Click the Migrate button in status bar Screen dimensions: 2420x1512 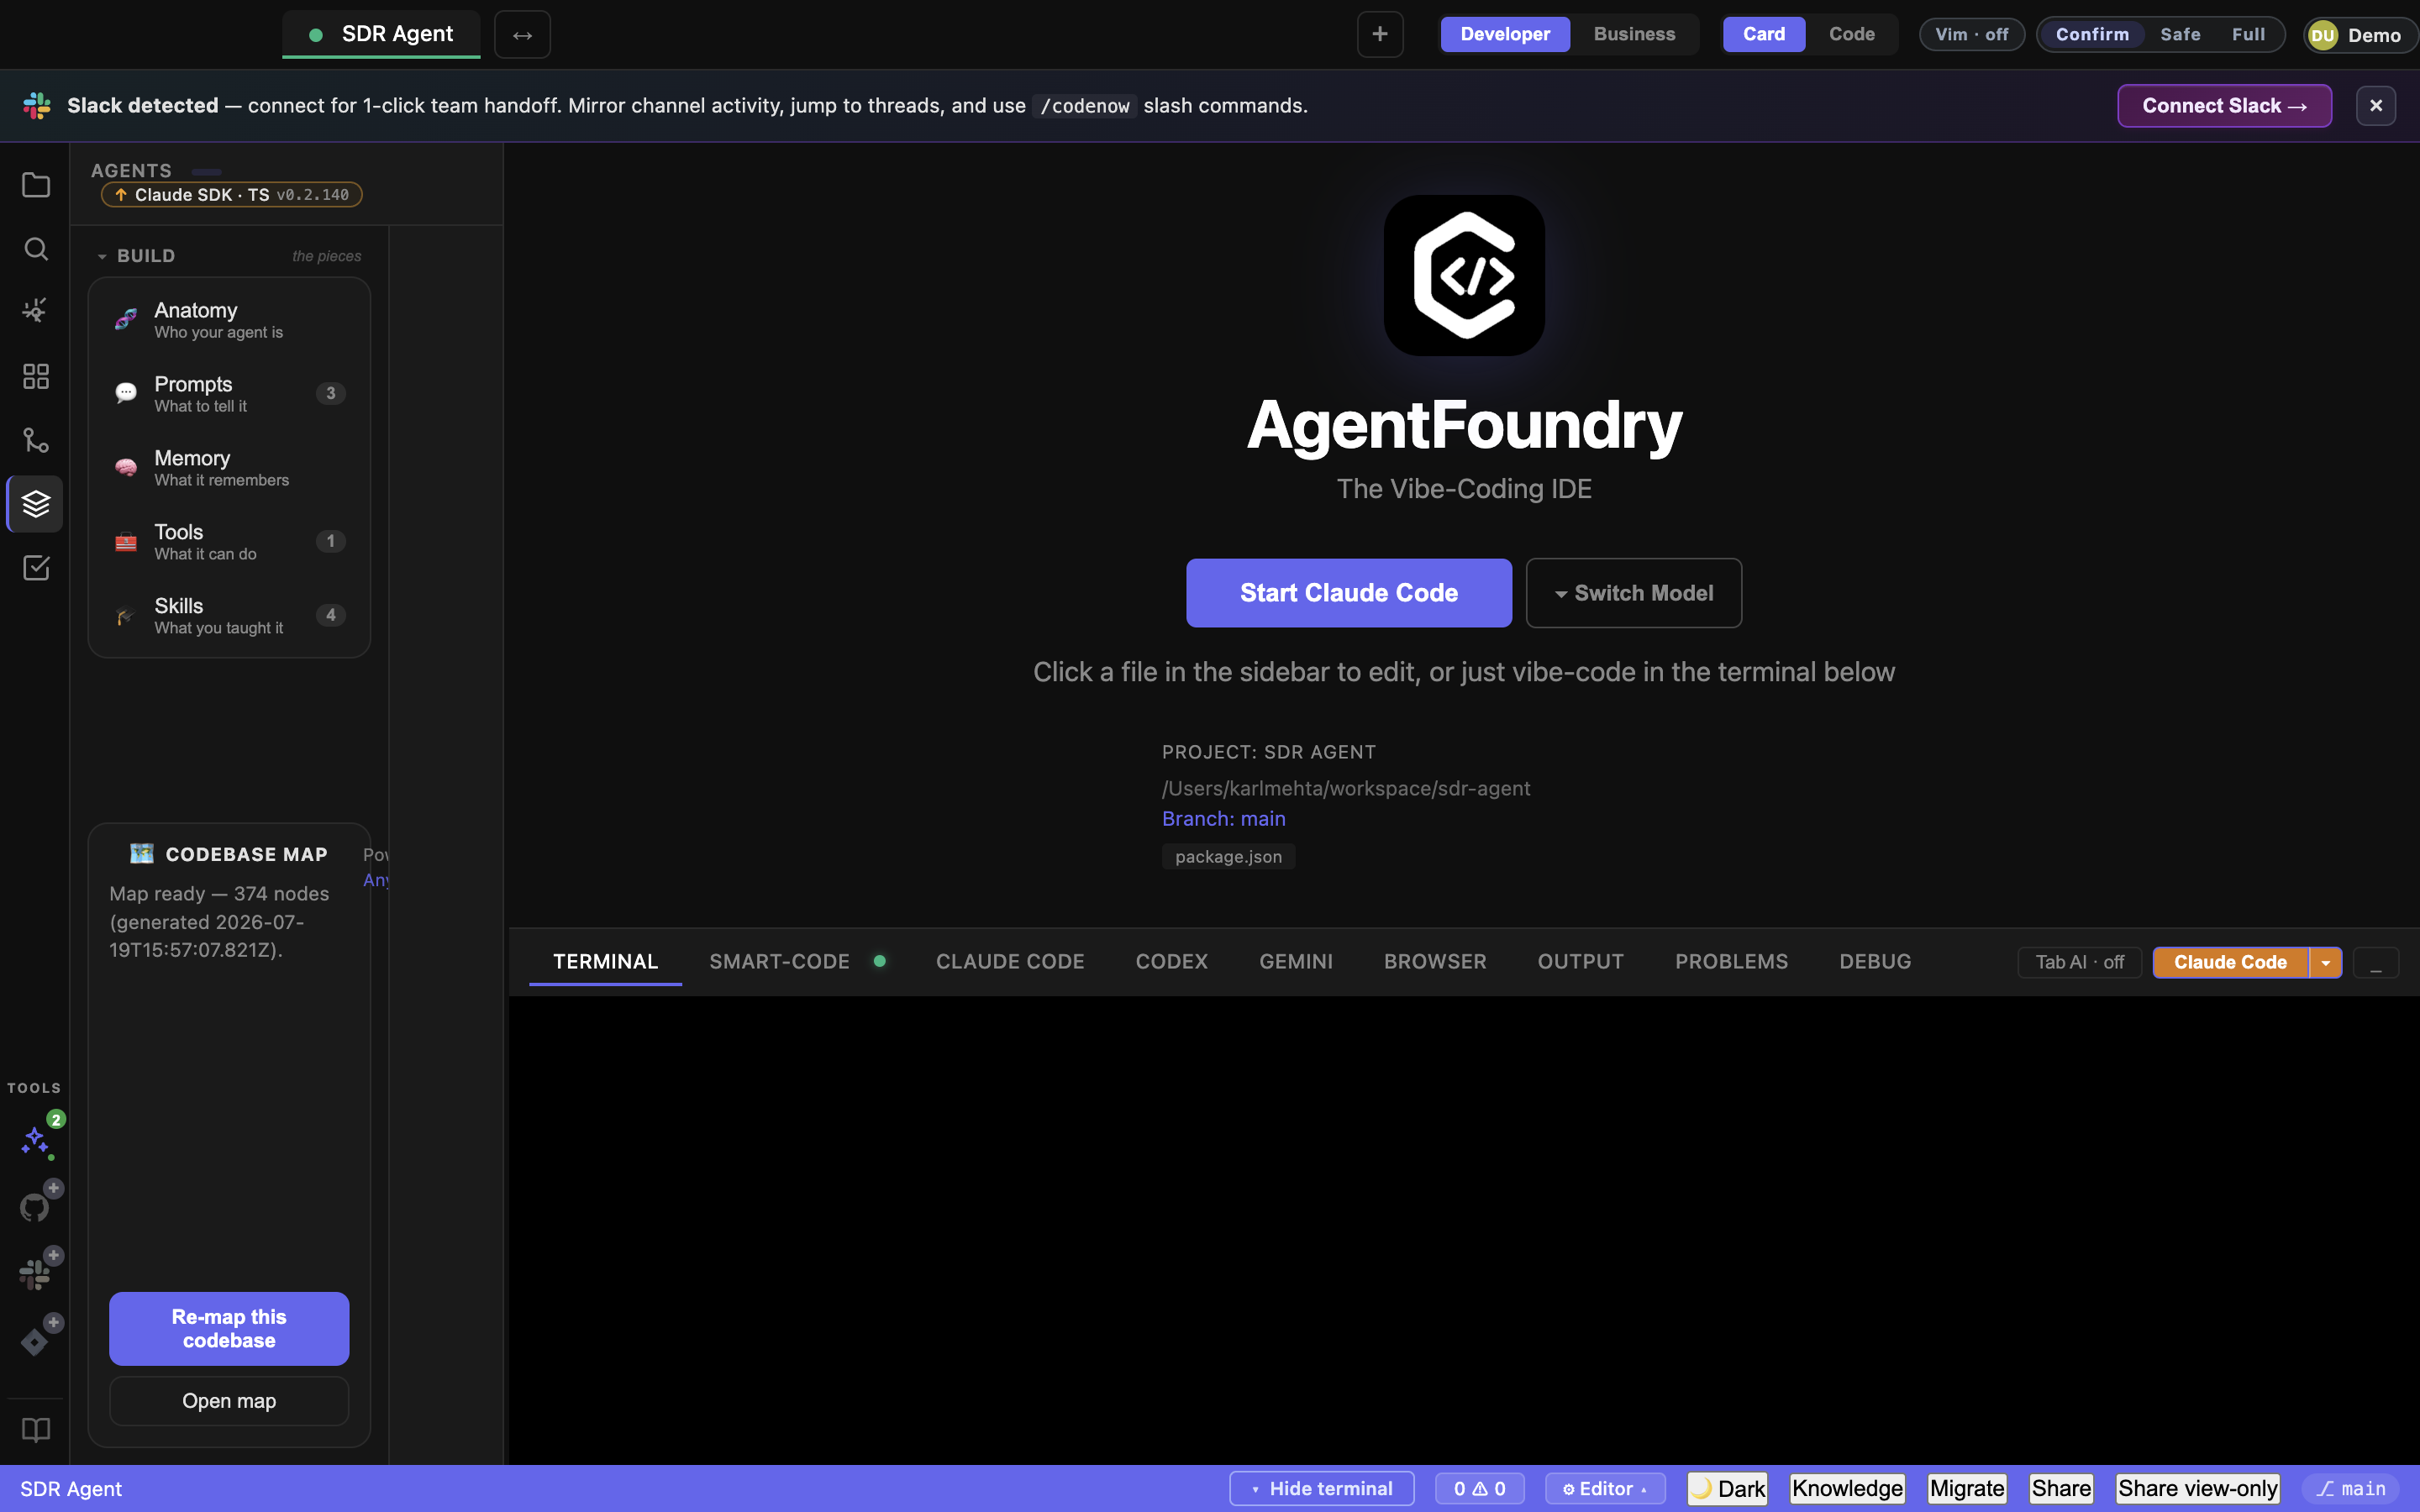point(1967,1489)
